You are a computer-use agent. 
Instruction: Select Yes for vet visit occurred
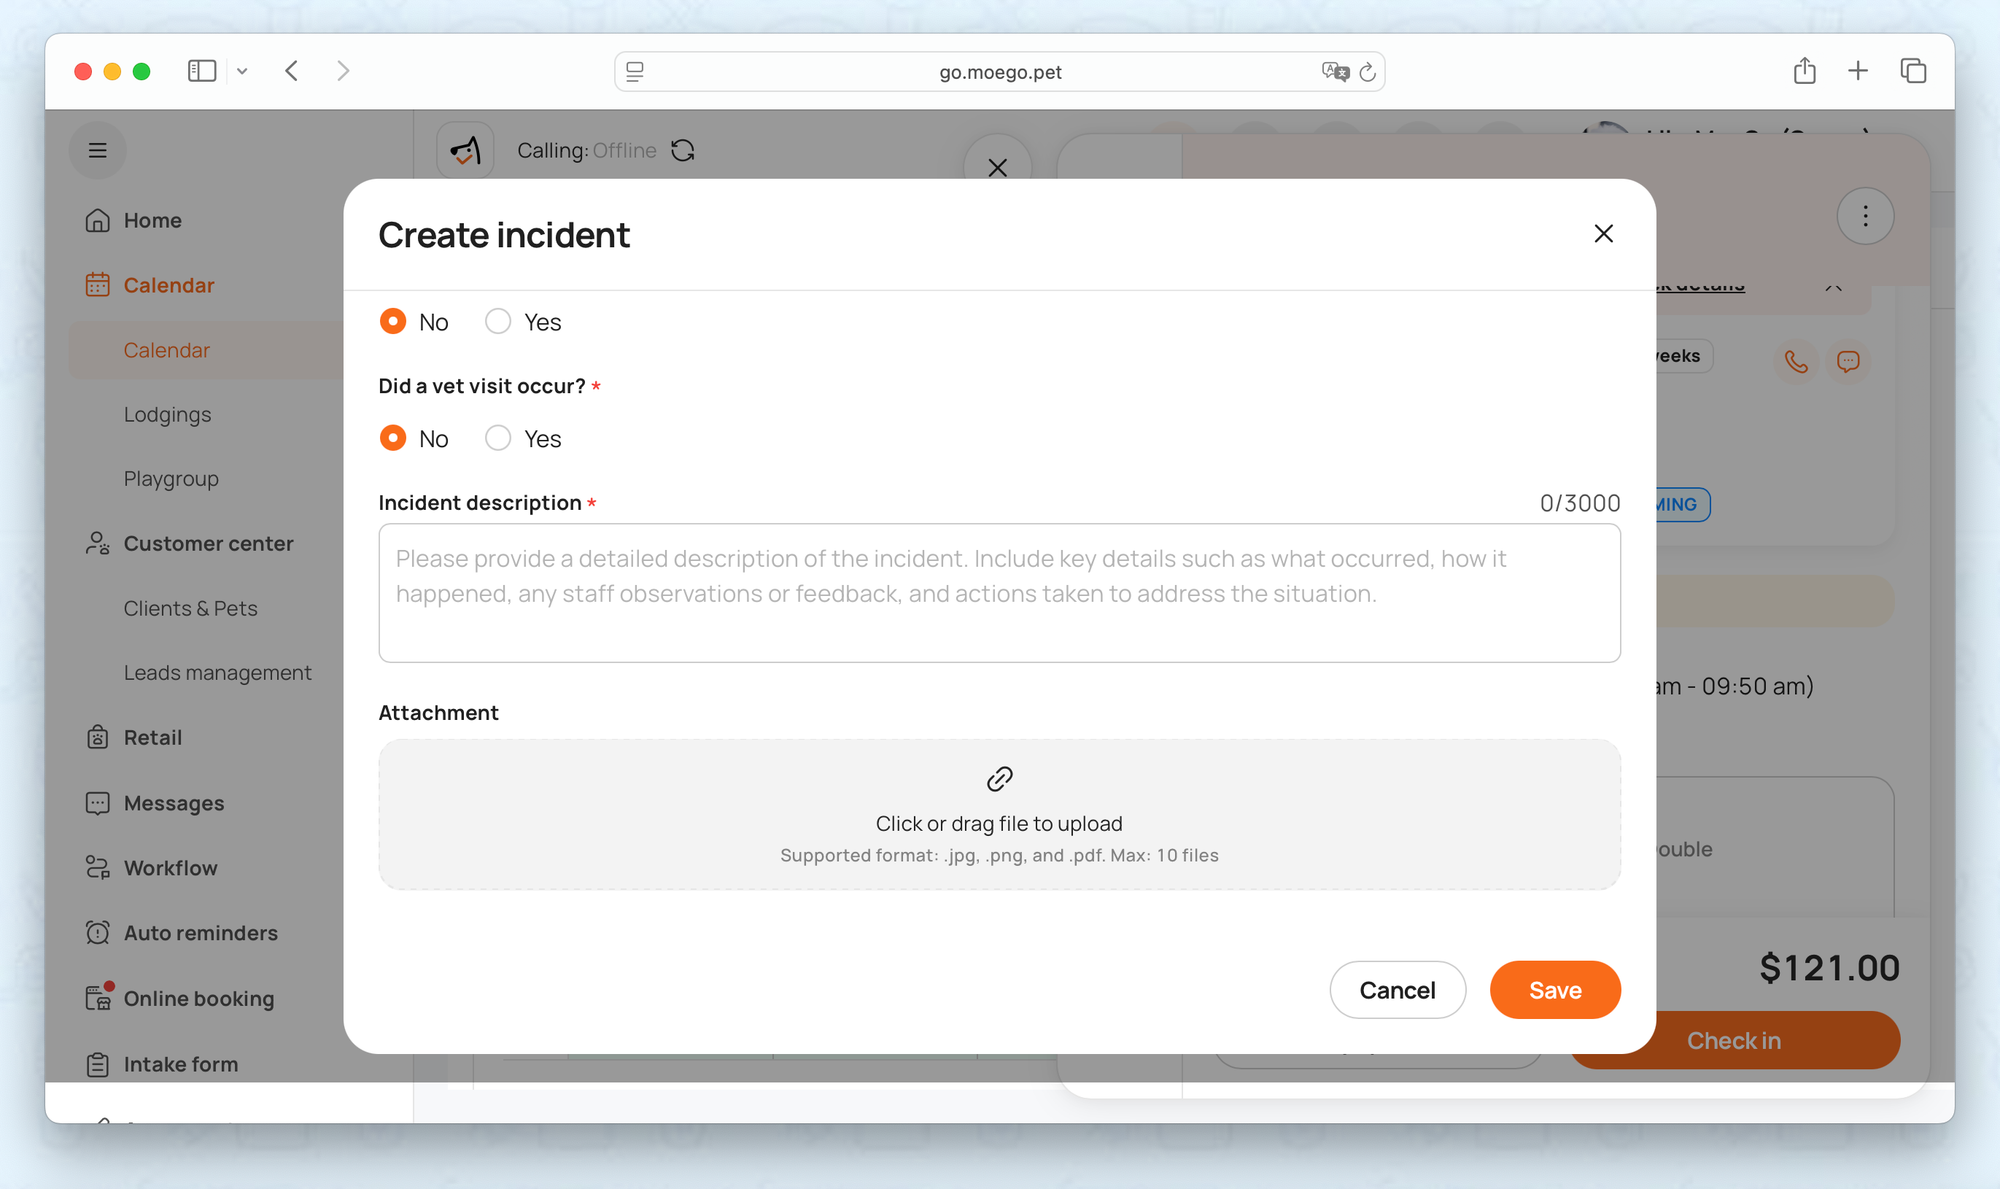click(498, 438)
